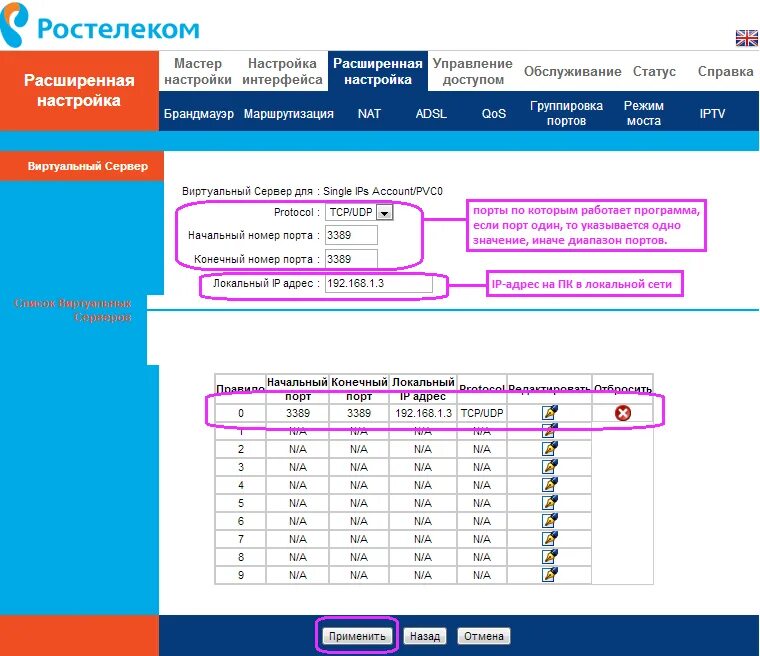Click the Применить button
This screenshot has width=760, height=656.
357,636
